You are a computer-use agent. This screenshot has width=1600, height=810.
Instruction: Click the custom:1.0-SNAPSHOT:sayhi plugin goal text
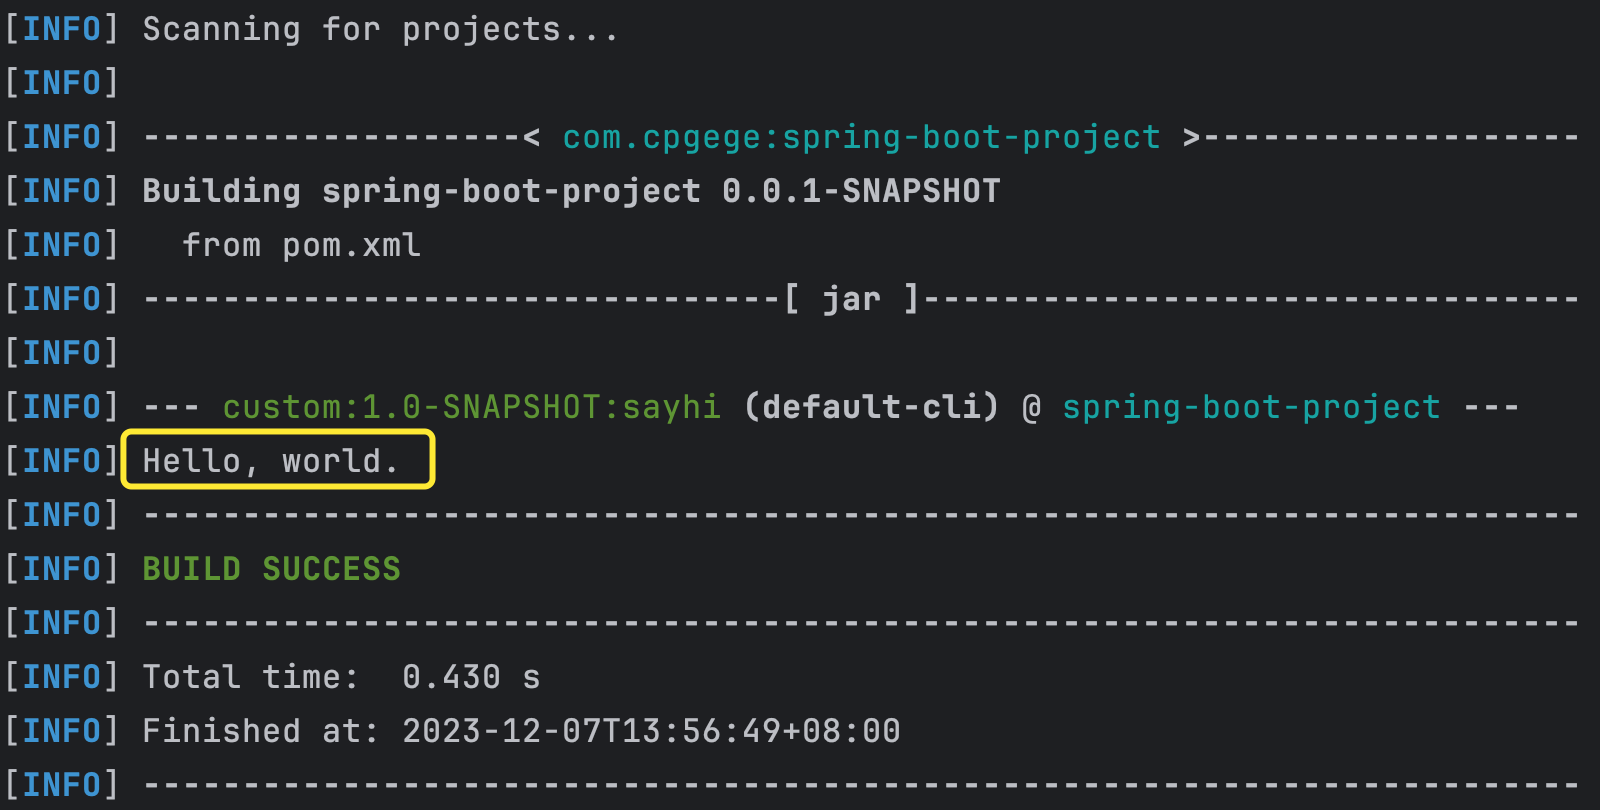coord(471,407)
